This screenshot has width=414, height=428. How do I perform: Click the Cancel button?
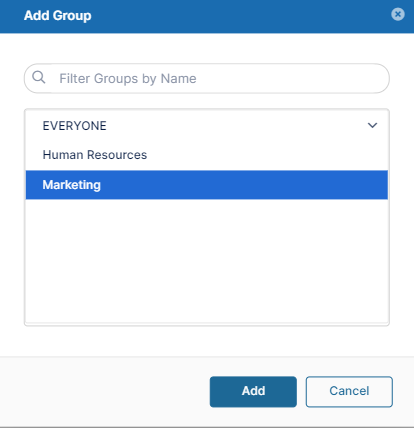[x=349, y=392]
